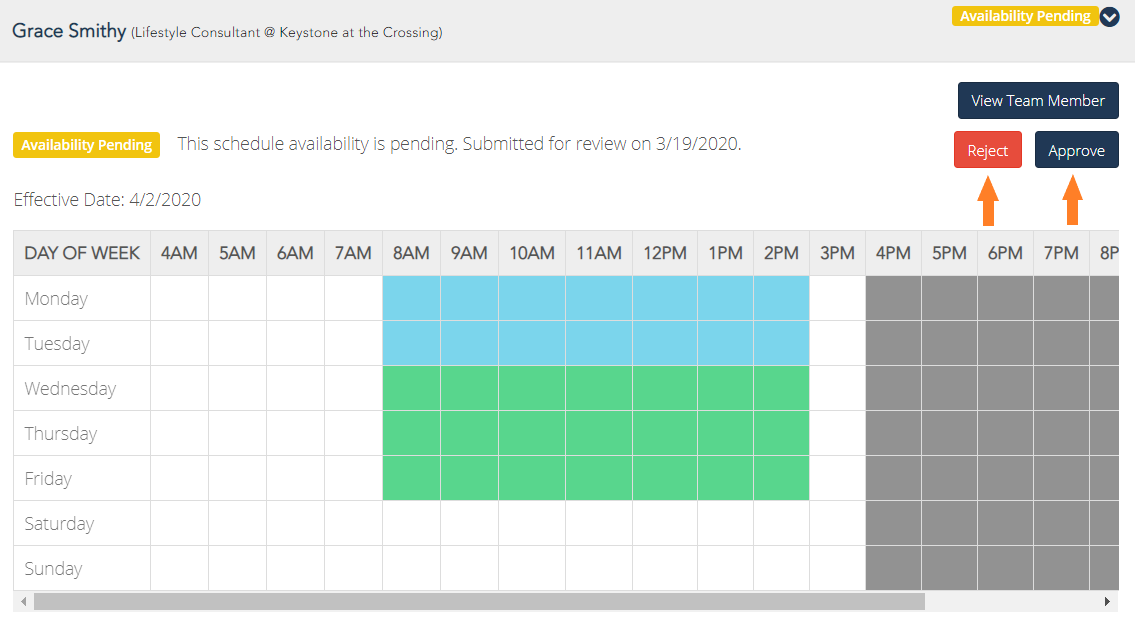Select the Grace Smithy name heading

point(69,30)
